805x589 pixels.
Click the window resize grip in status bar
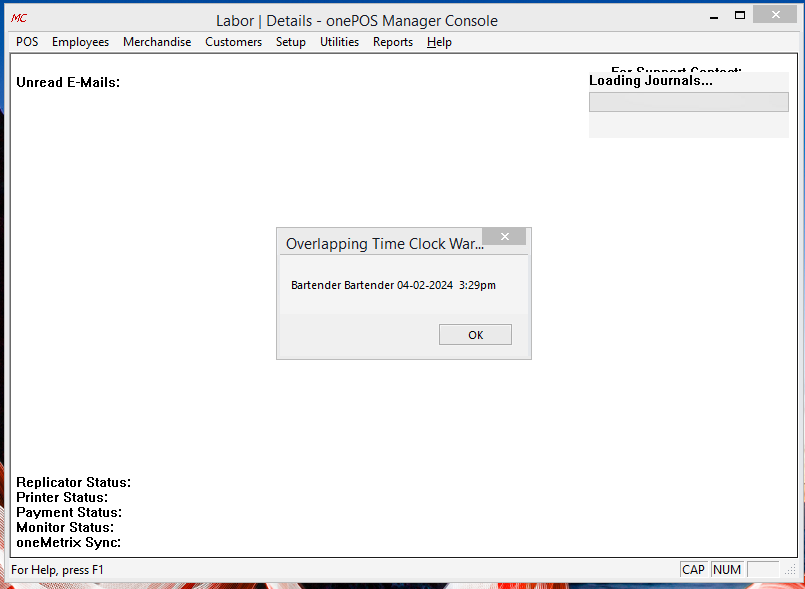(x=791, y=570)
